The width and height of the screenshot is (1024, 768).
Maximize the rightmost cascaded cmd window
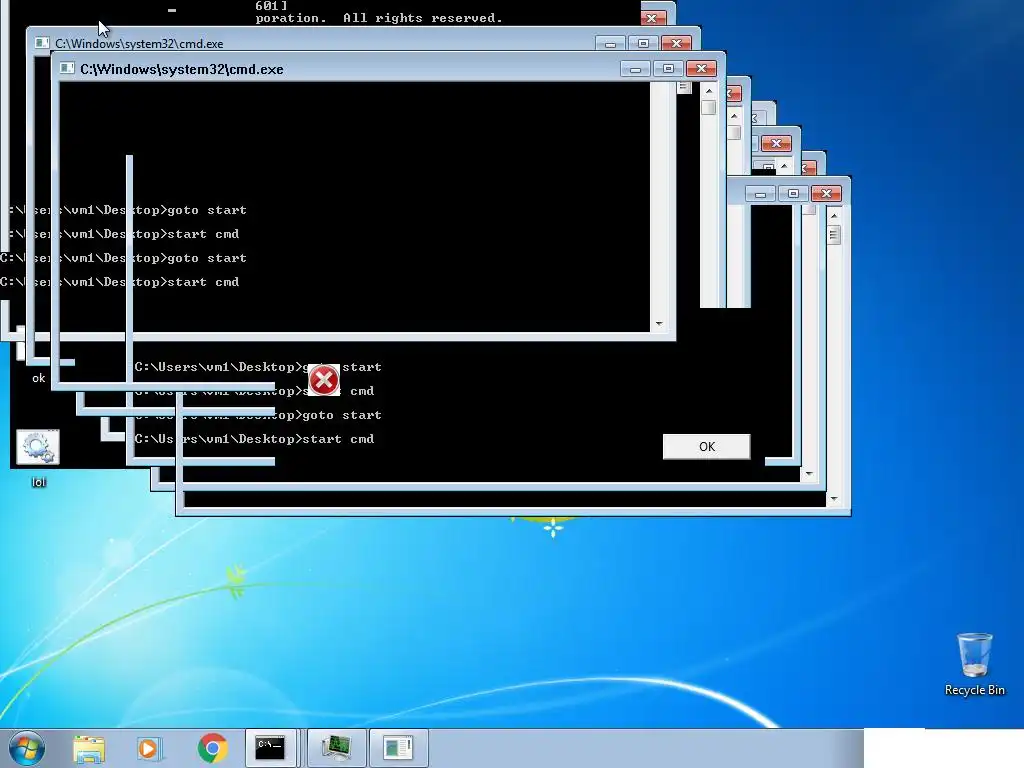point(793,194)
